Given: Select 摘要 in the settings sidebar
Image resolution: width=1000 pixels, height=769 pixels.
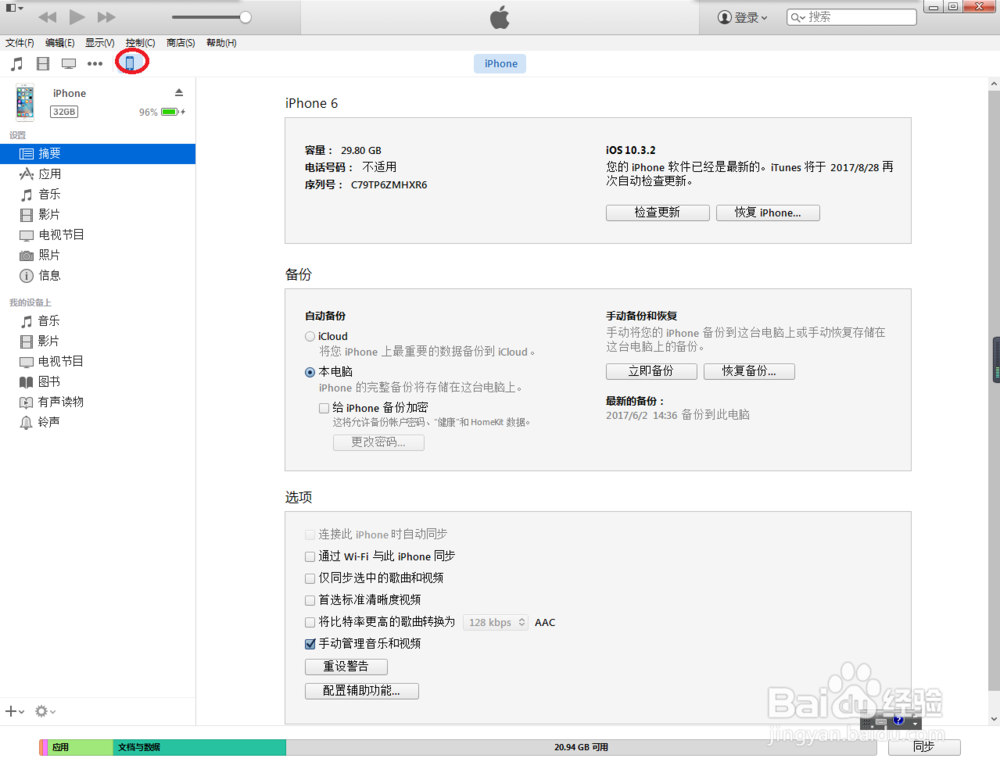Looking at the screenshot, I should point(98,154).
